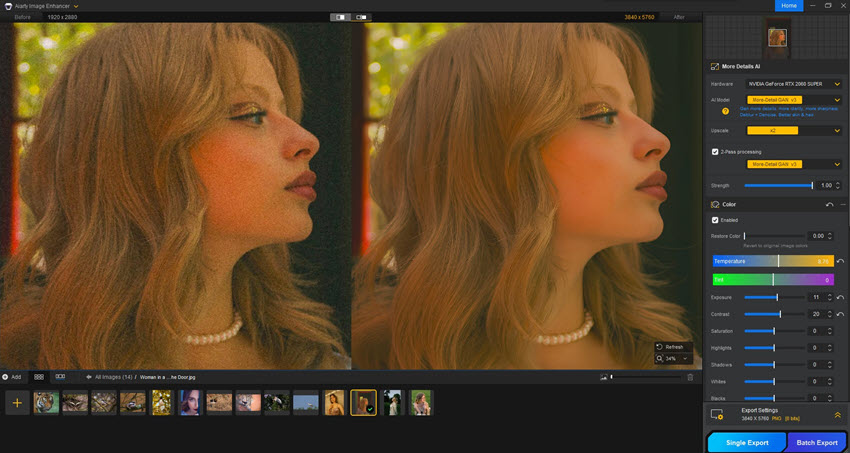Image resolution: width=850 pixels, height=453 pixels.
Task: Click the Saturation slider
Action: (x=774, y=331)
